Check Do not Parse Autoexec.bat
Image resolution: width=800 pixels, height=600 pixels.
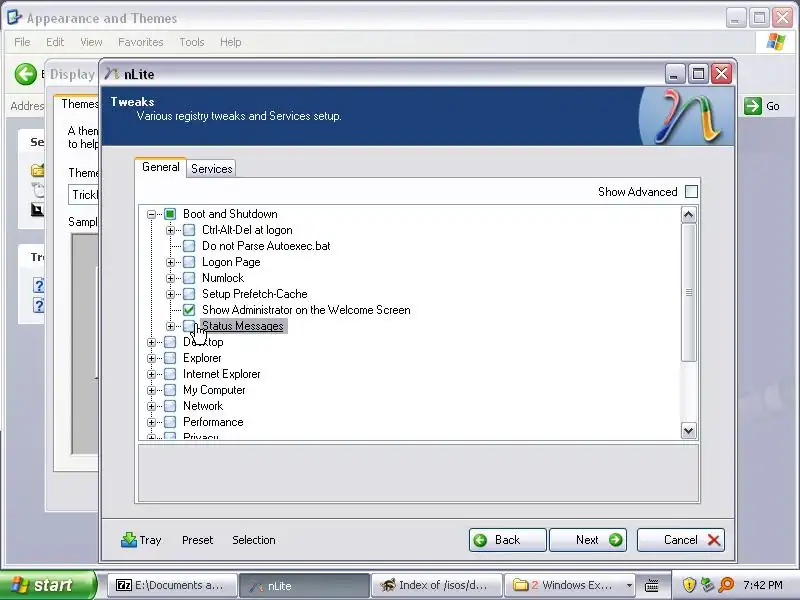189,246
